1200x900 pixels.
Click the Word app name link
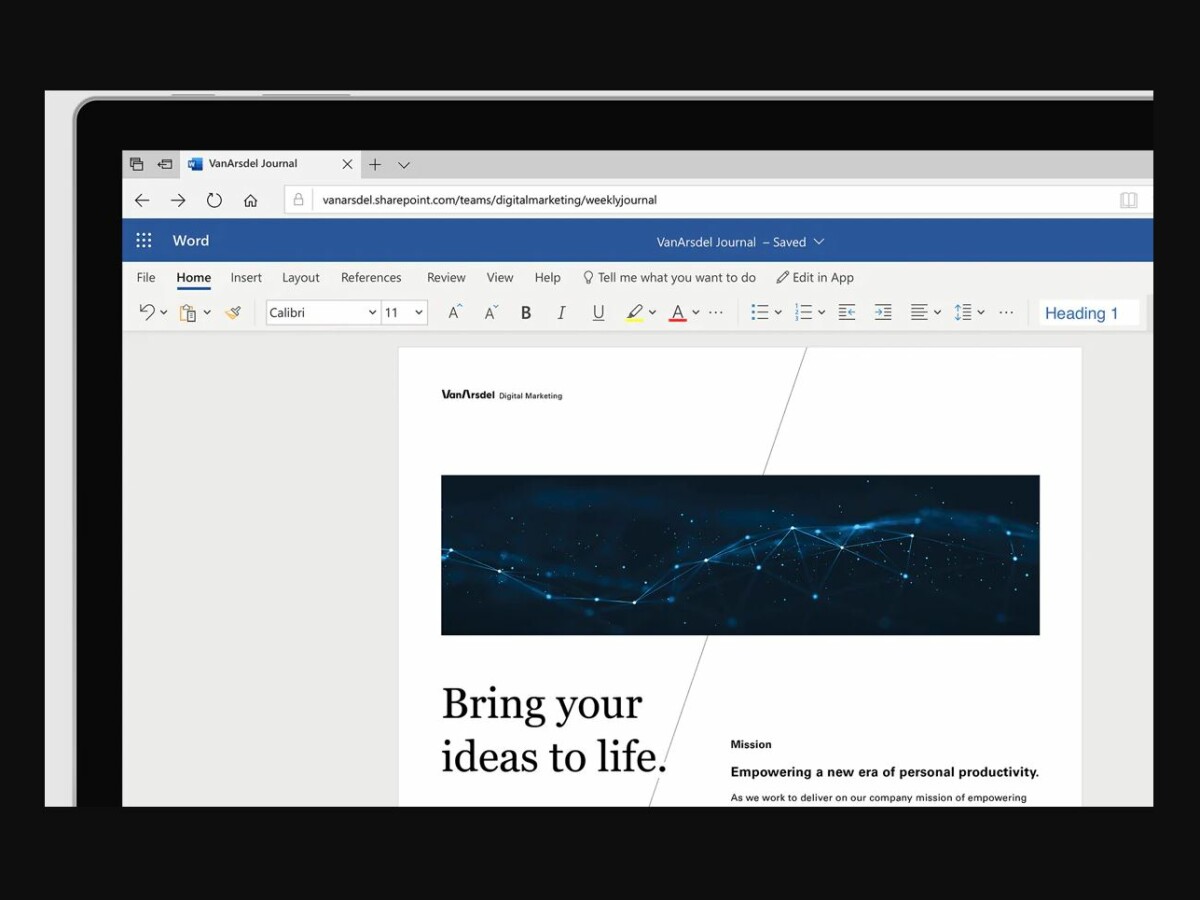[x=191, y=241]
